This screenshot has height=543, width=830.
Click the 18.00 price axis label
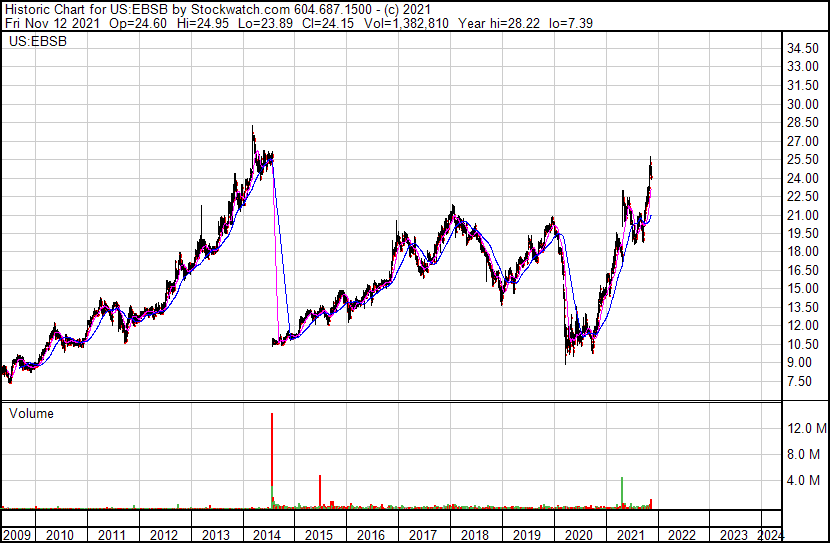[803, 251]
